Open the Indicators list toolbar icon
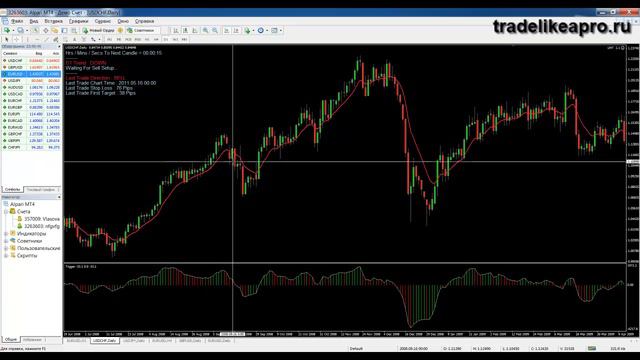The image size is (640, 360). click(247, 30)
